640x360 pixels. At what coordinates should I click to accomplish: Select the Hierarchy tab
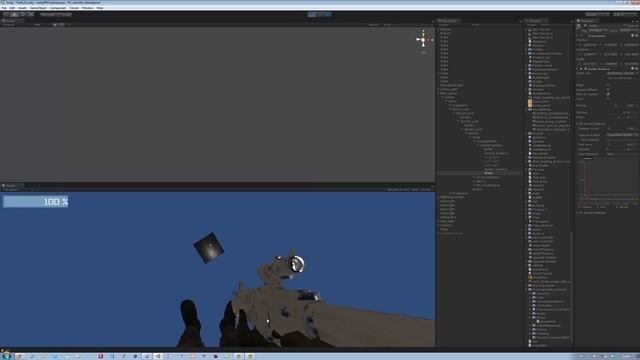pos(449,21)
